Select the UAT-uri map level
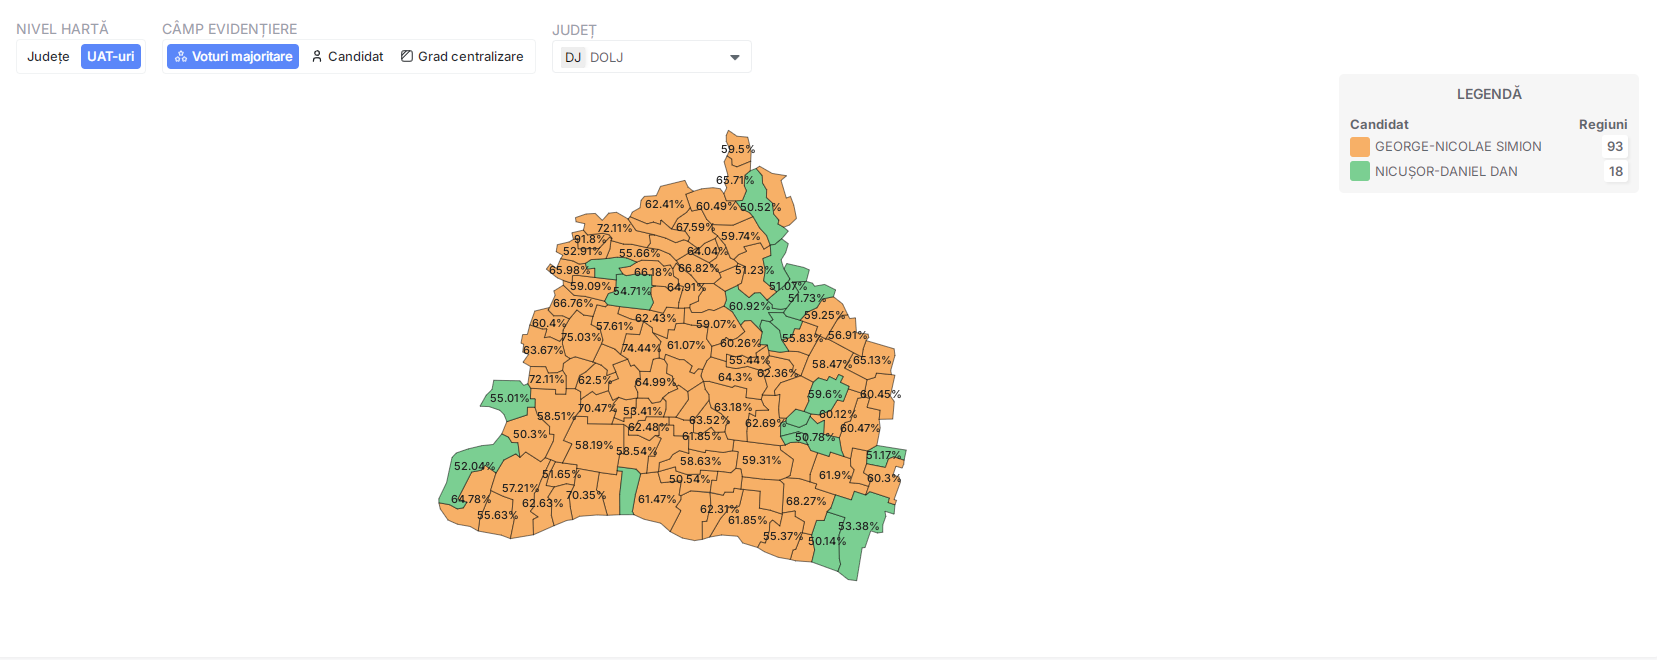 click(110, 57)
